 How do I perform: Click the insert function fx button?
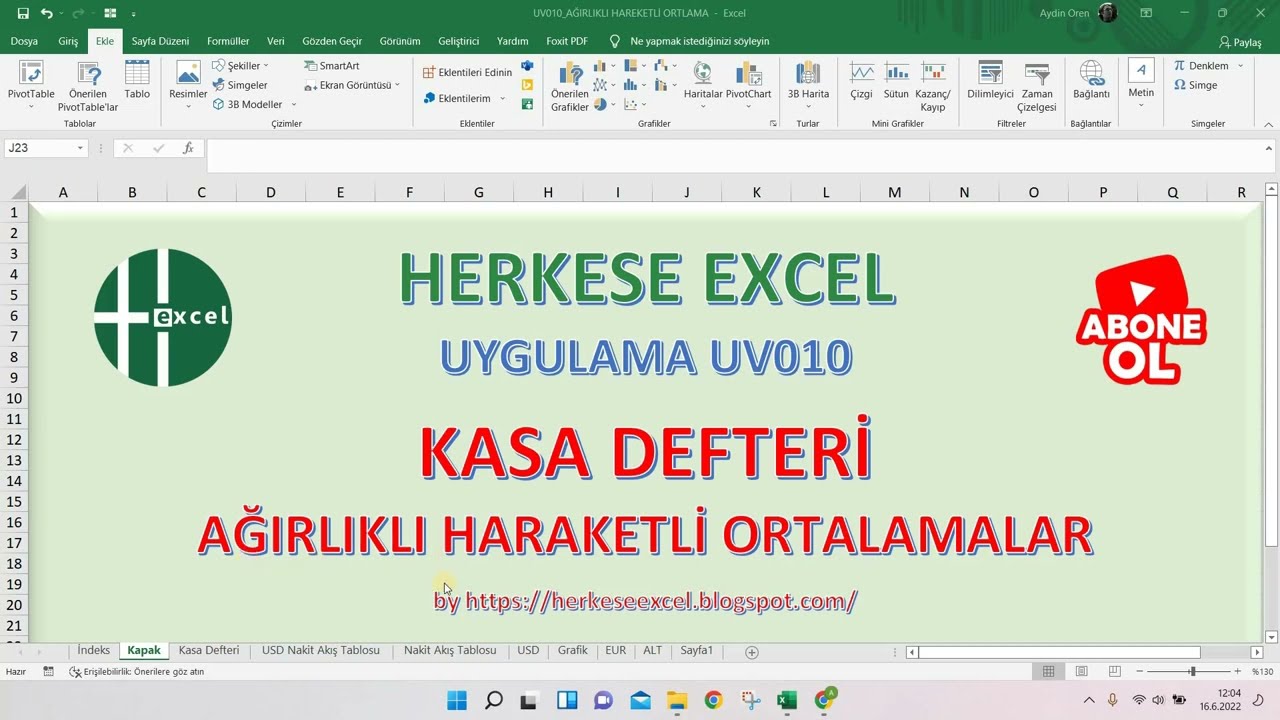pyautogui.click(x=188, y=148)
